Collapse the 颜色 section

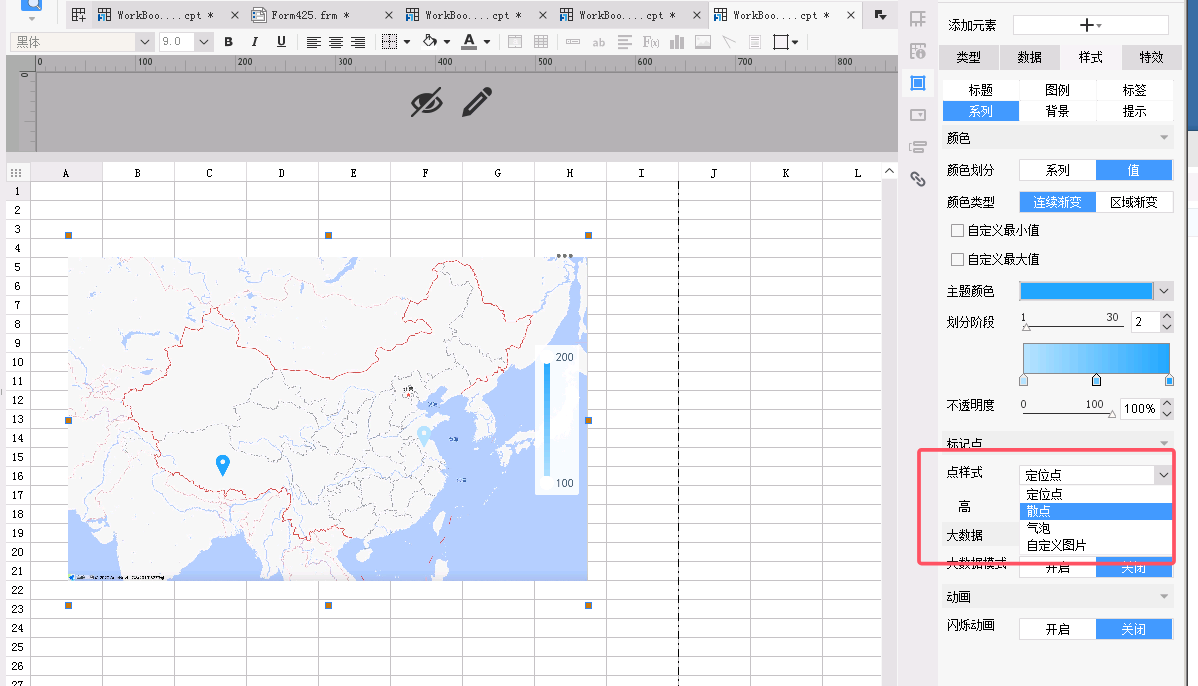coord(1164,138)
